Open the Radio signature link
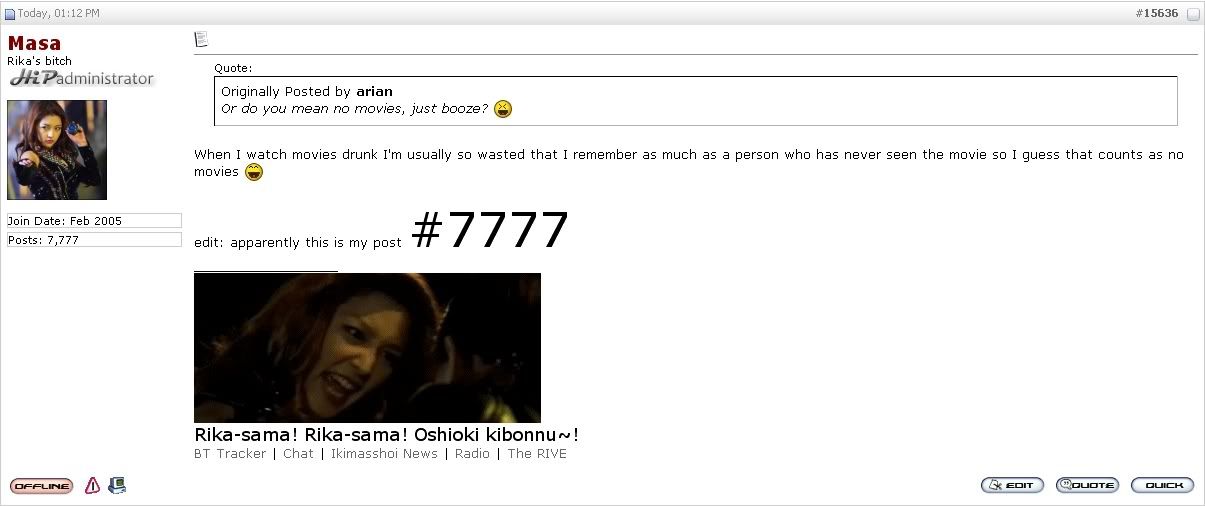This screenshot has height=506, width=1205. tap(472, 454)
